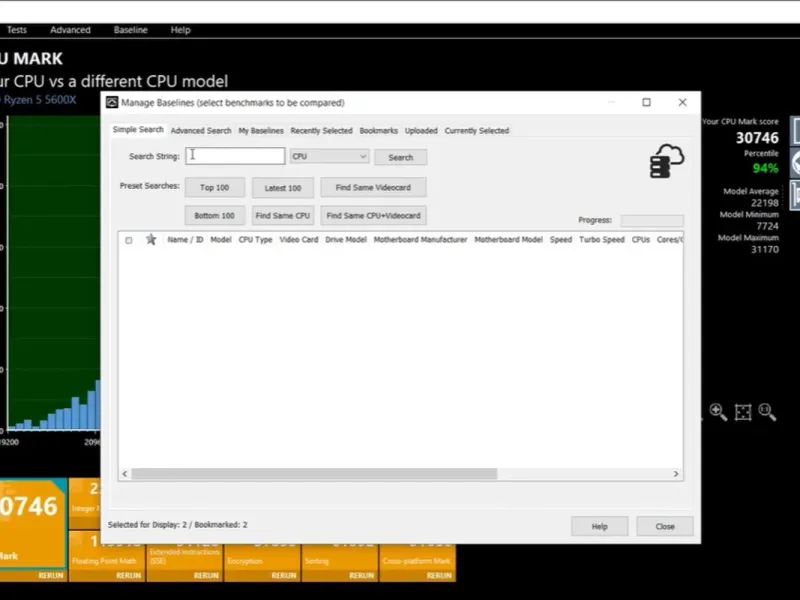Click the Search button
This screenshot has height=600, width=800.
pyautogui.click(x=401, y=157)
